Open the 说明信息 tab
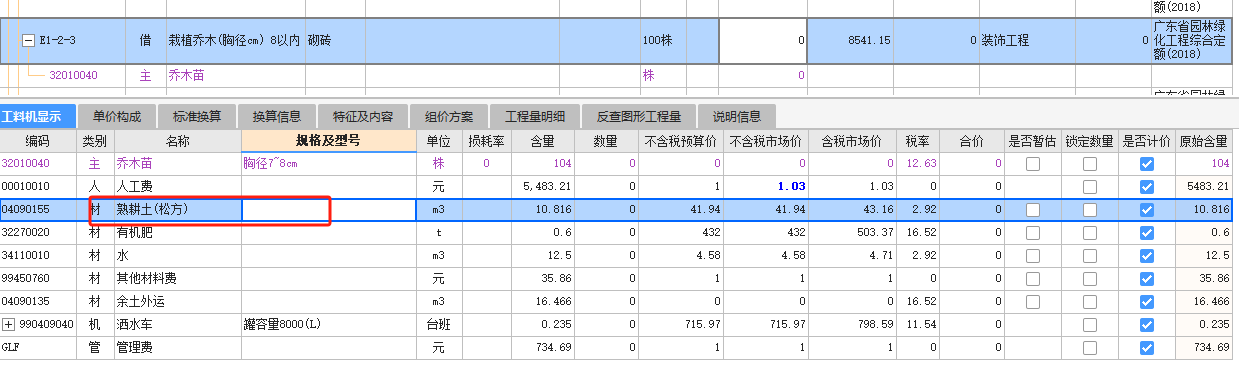Screen dimensions: 1239x367 pyautogui.click(x=736, y=116)
